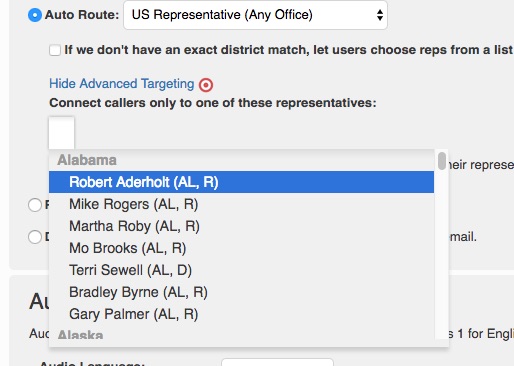The width and height of the screenshot is (514, 366).
Task: Click the Alaska group header
Action: [80, 335]
